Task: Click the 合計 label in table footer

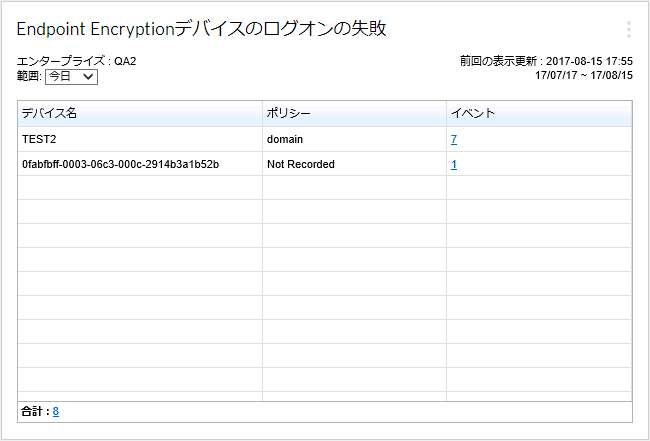Action: click(x=35, y=411)
